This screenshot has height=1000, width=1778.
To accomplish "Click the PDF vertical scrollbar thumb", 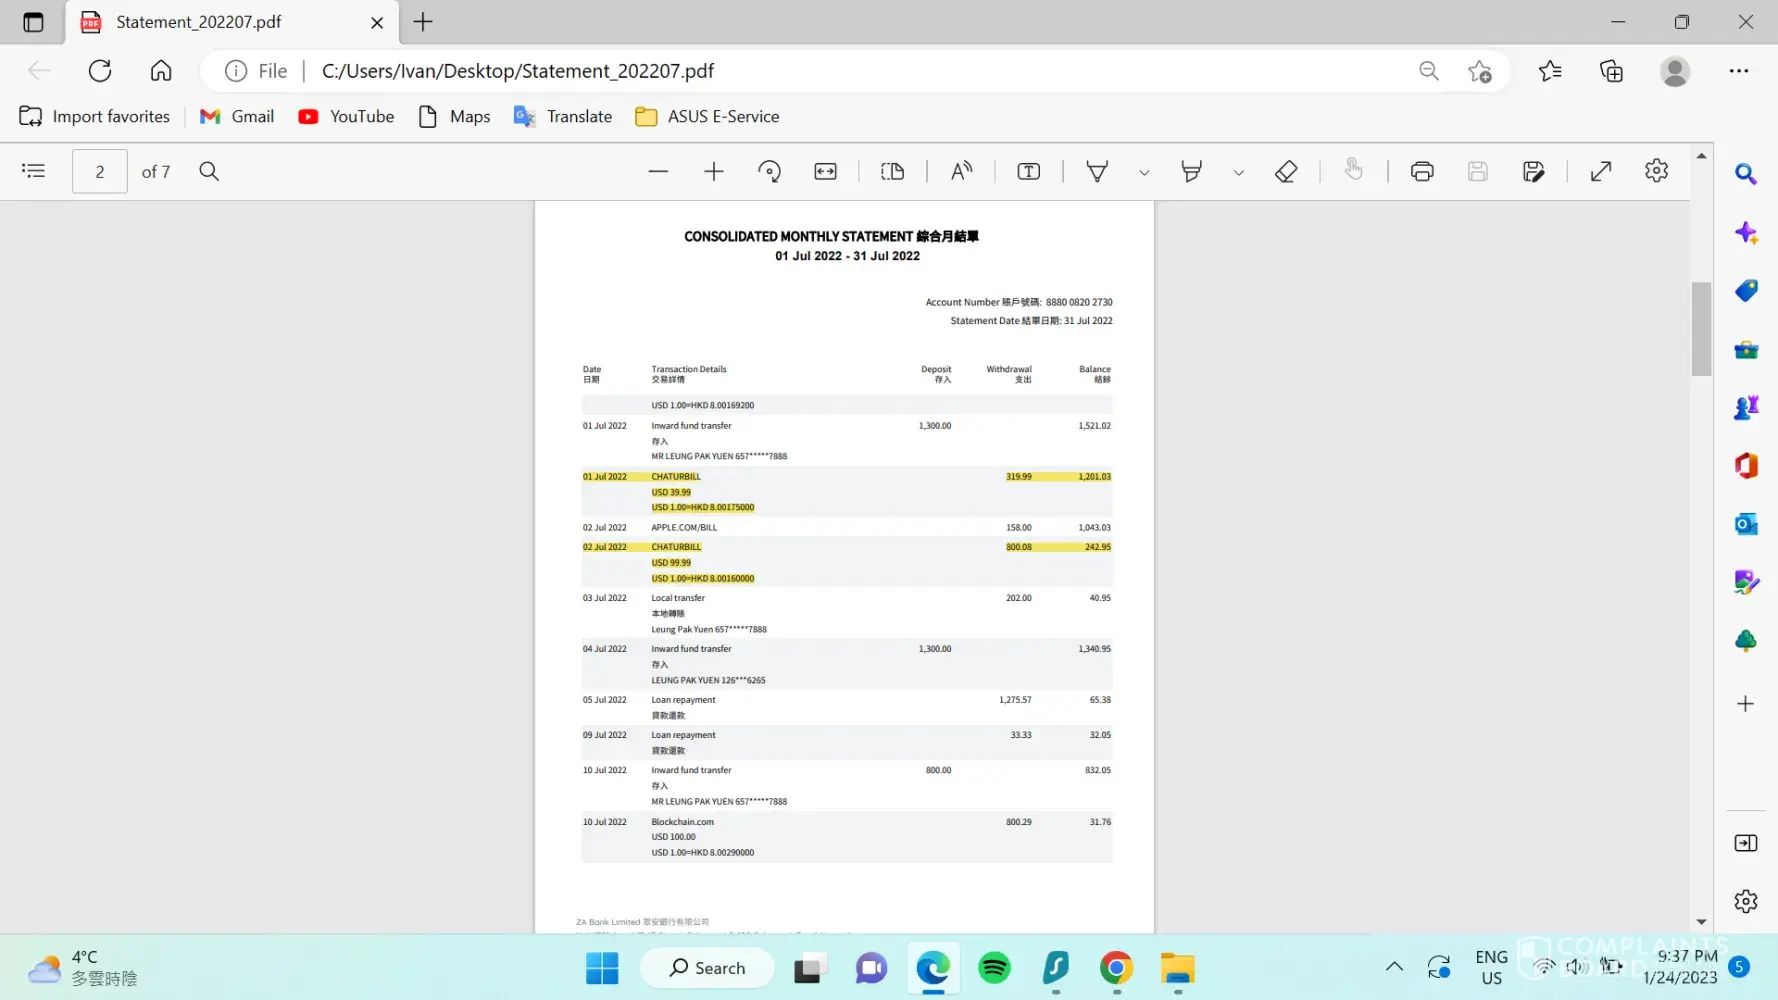I will coord(1701,329).
